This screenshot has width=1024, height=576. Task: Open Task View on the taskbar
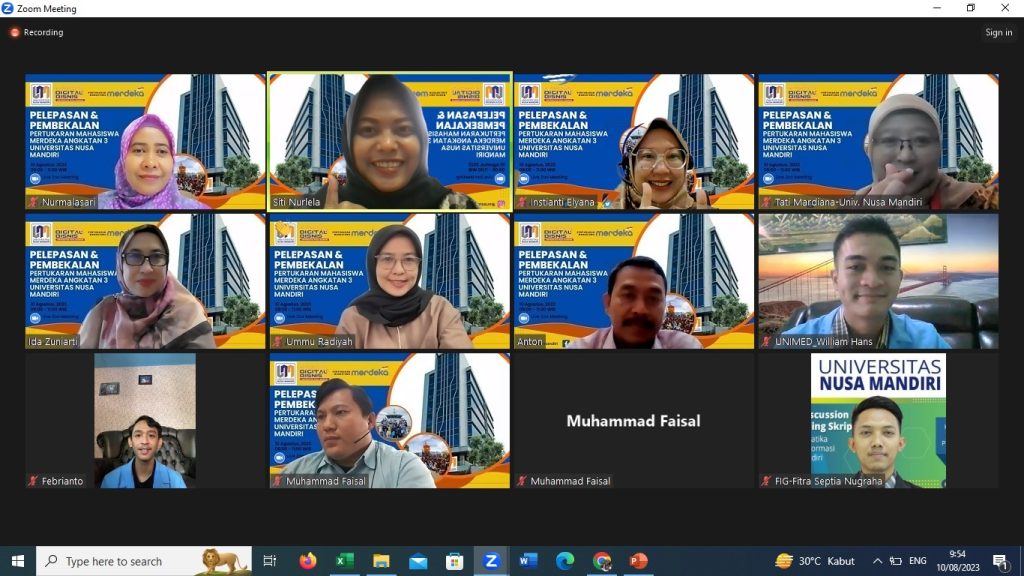[270, 561]
